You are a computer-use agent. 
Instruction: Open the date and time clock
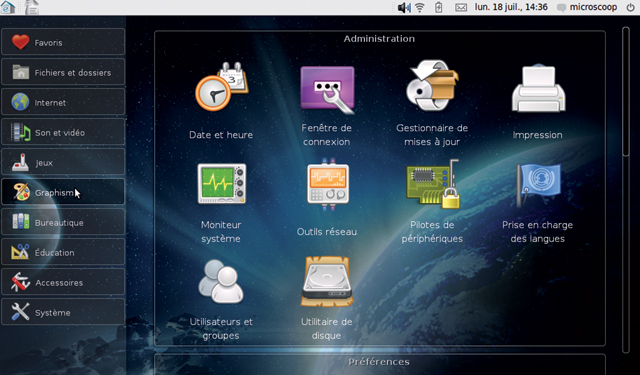[x=511, y=7]
